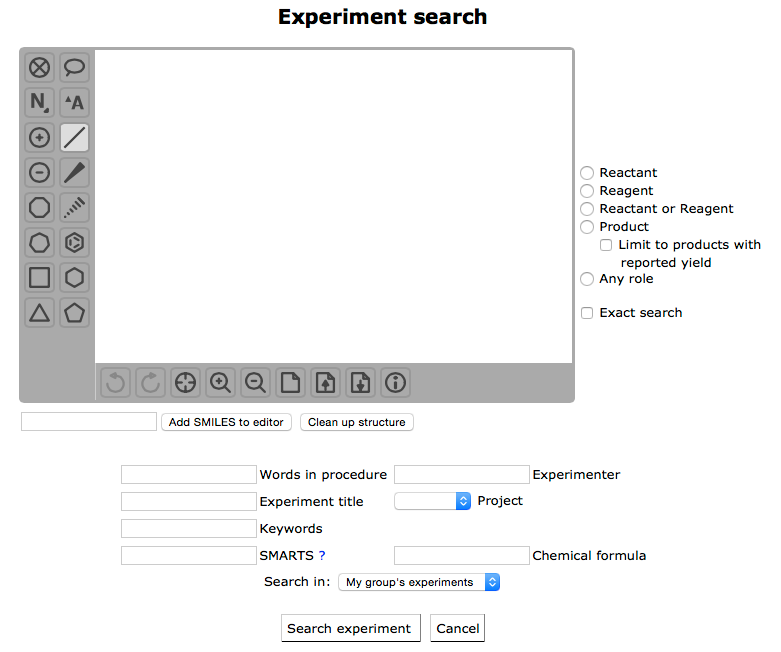Select the negative charge tool

(39, 172)
